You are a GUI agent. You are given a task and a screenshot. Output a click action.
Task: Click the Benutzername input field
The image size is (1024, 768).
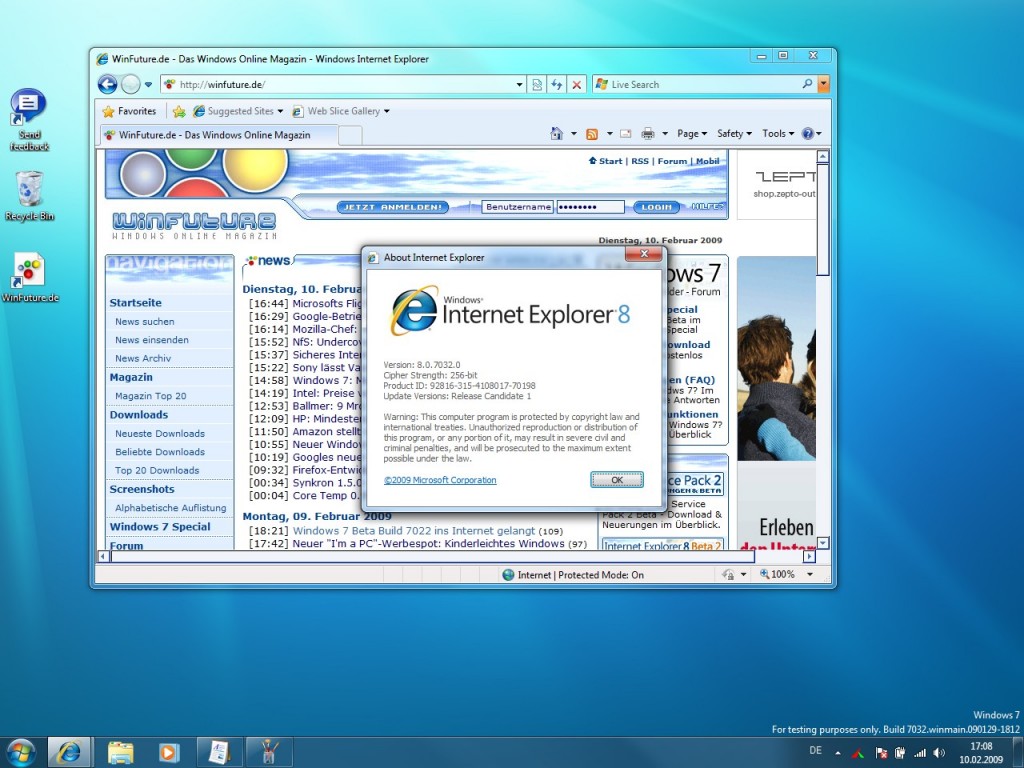coord(518,207)
